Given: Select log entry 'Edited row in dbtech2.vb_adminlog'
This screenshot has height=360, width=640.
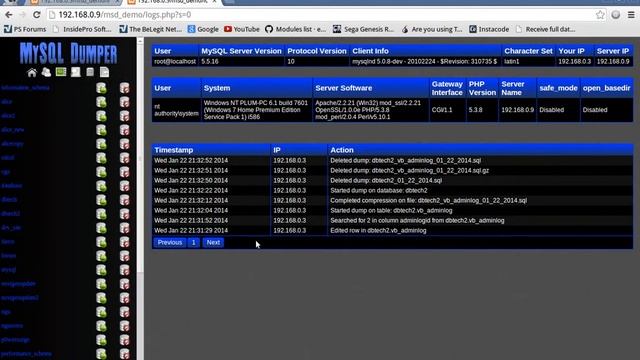Looking at the screenshot, I should [378, 231].
